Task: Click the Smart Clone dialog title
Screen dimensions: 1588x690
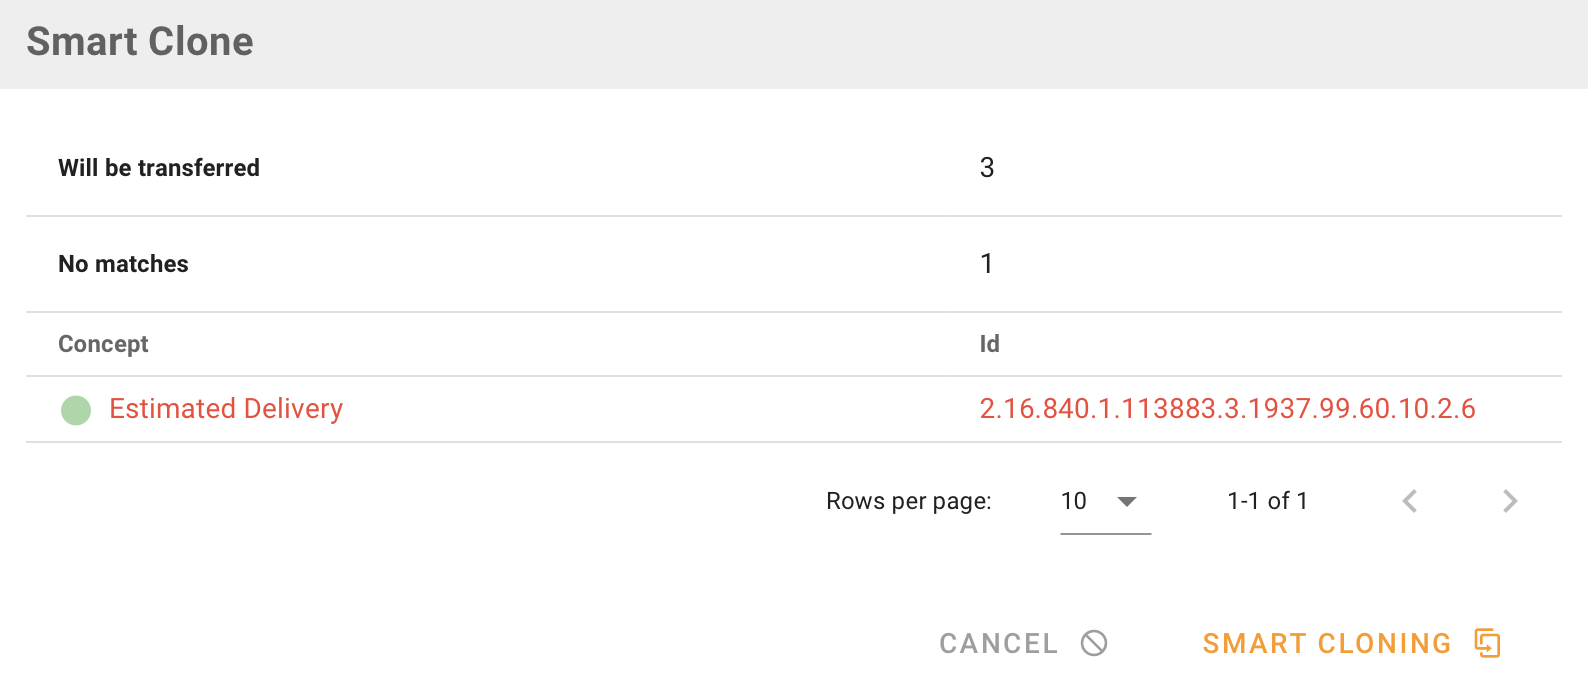Action: point(140,42)
